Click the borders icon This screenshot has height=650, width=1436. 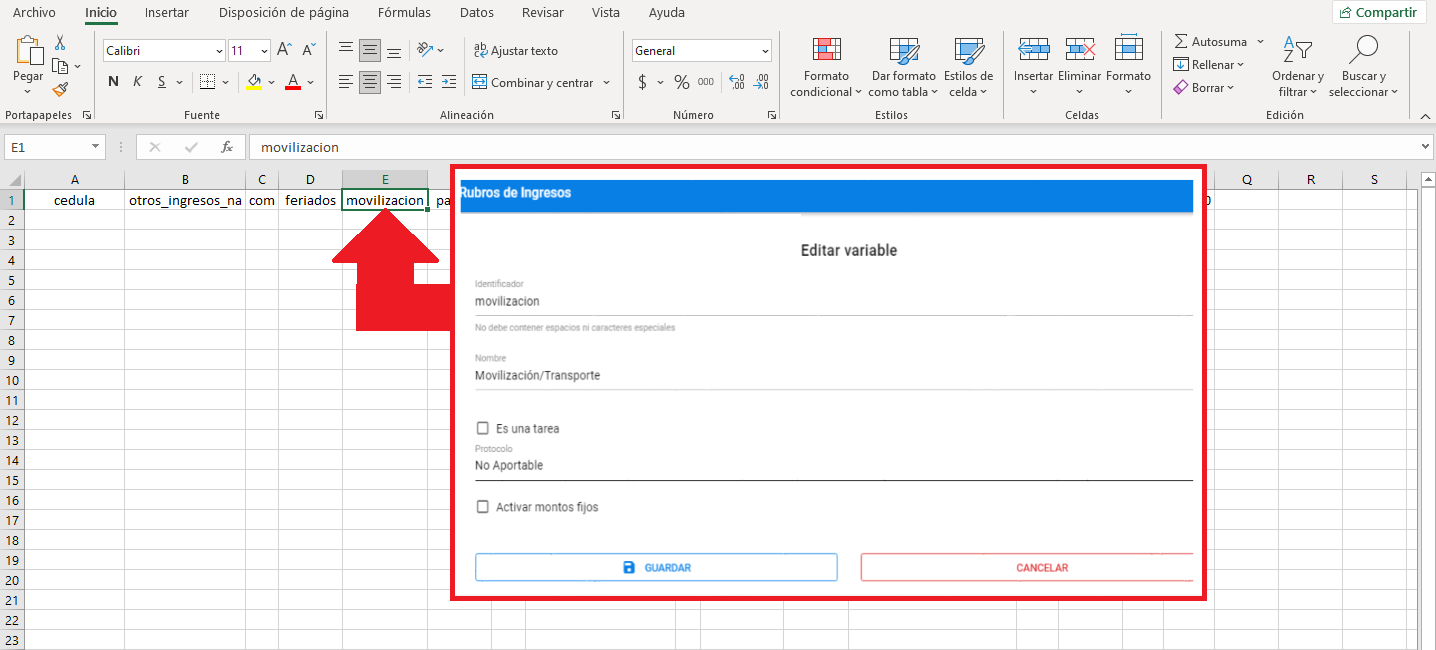pos(207,82)
